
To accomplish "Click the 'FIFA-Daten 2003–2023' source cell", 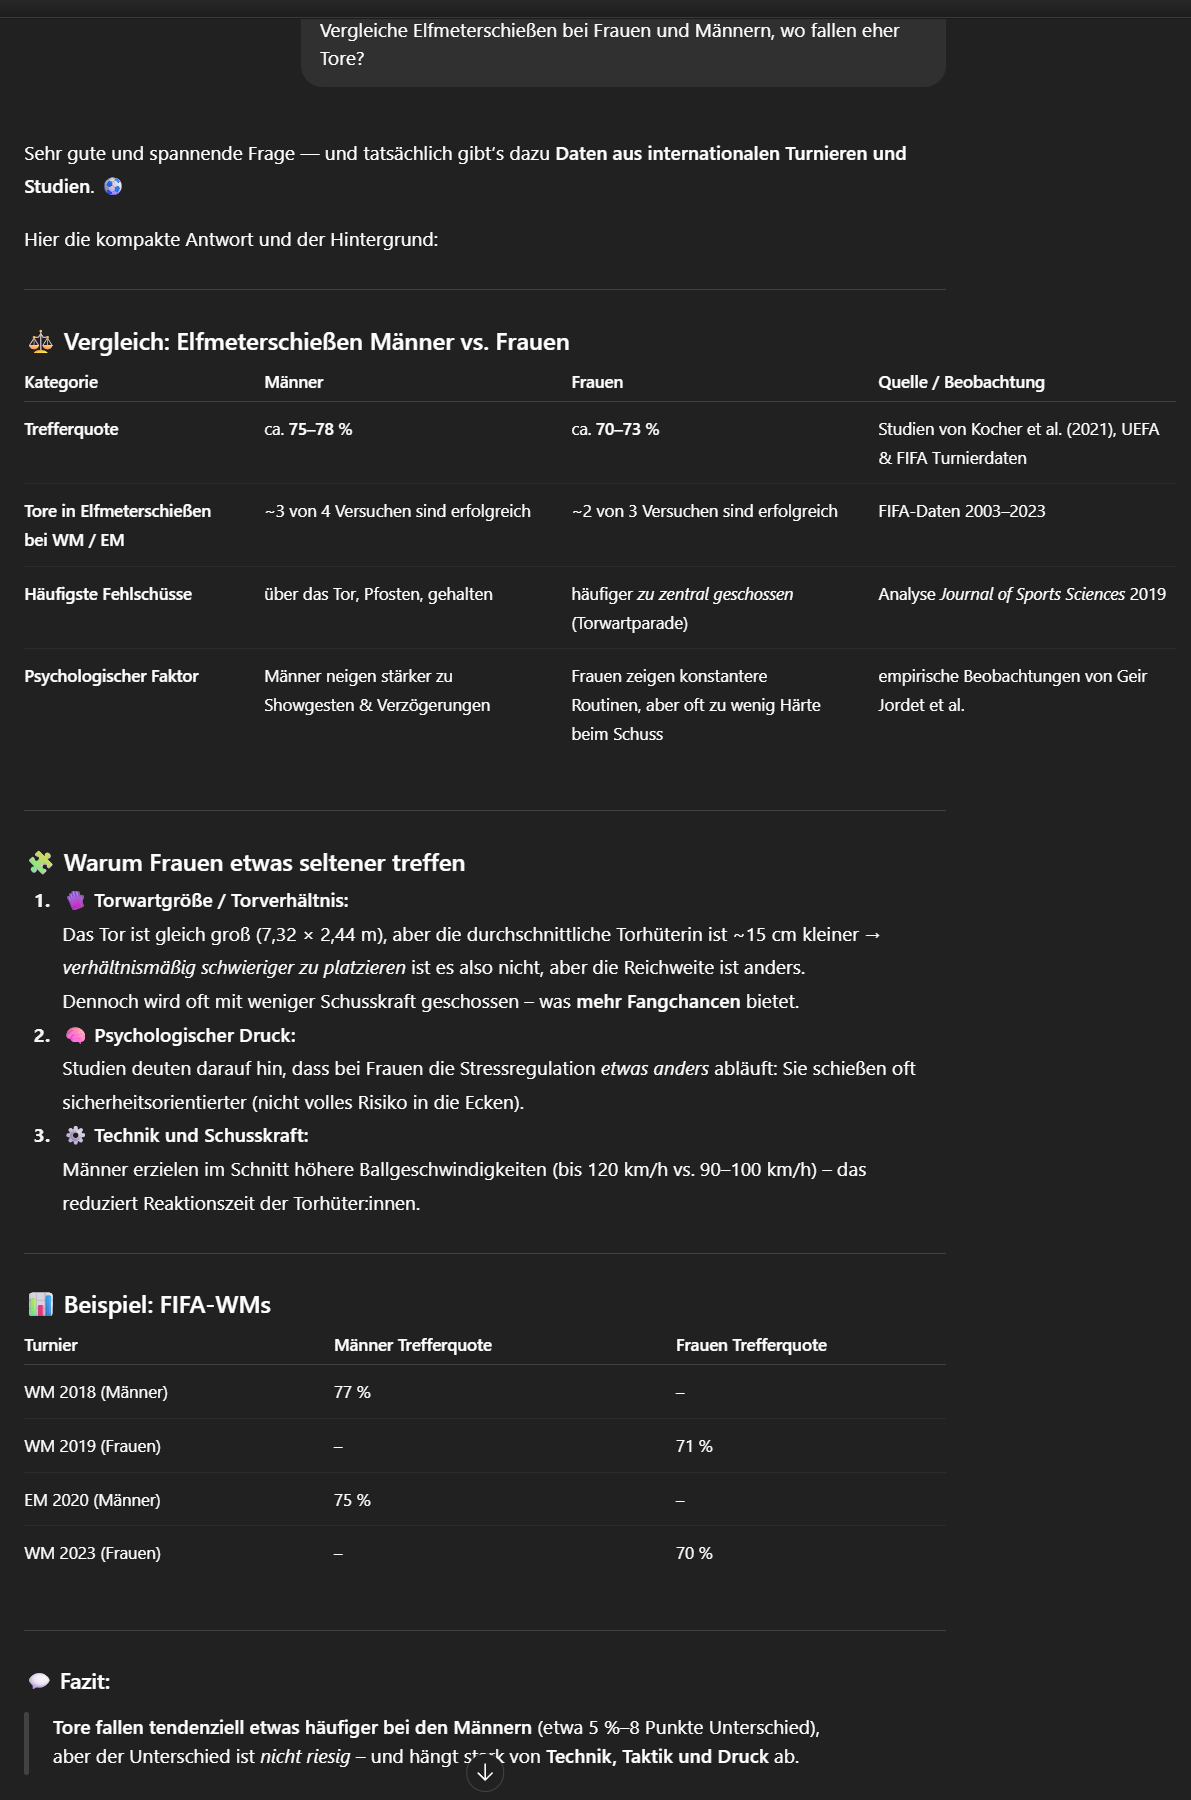I will coord(961,511).
